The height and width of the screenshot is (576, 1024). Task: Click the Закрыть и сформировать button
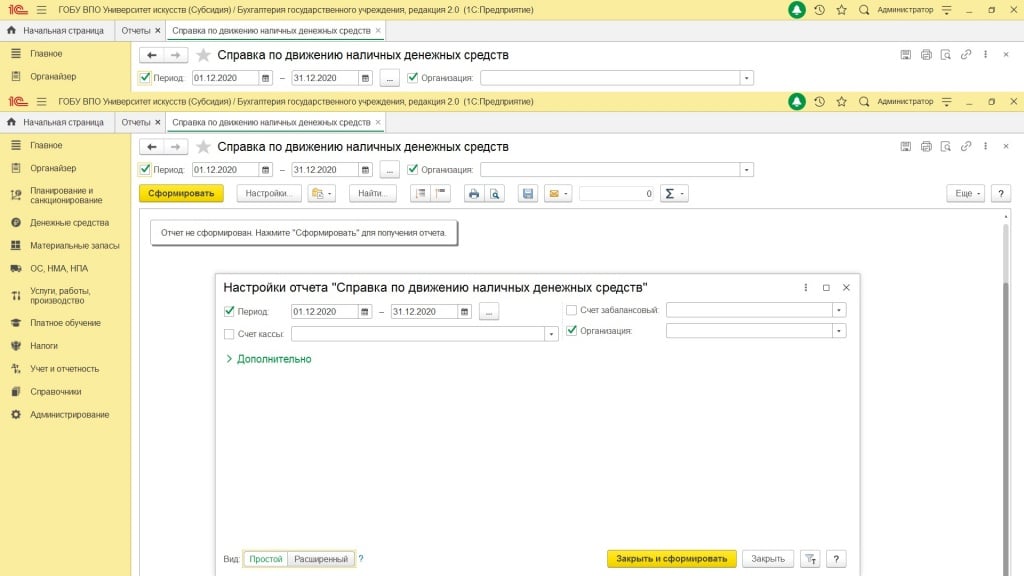point(671,559)
